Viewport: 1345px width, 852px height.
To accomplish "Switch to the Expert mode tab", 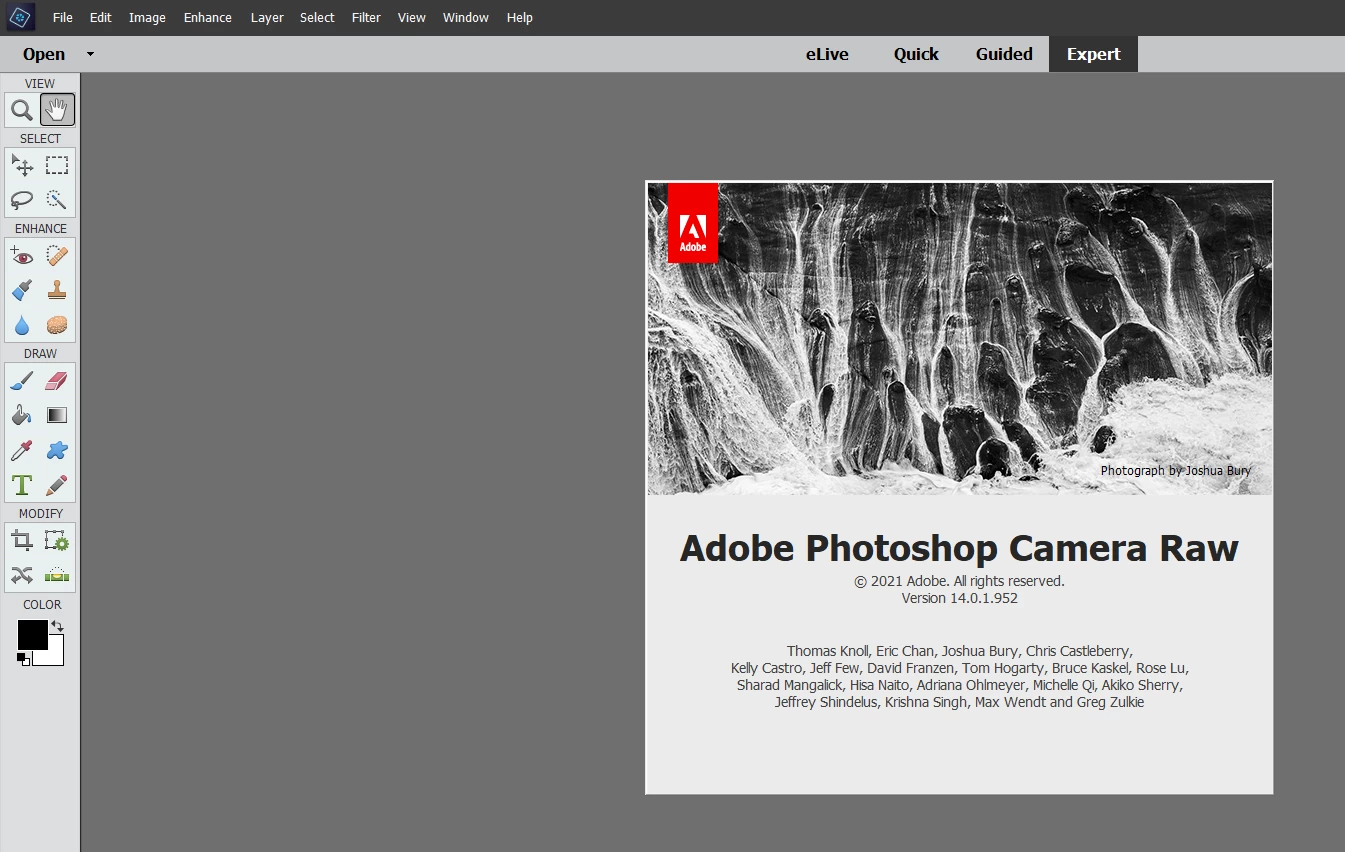I will pyautogui.click(x=1093, y=54).
